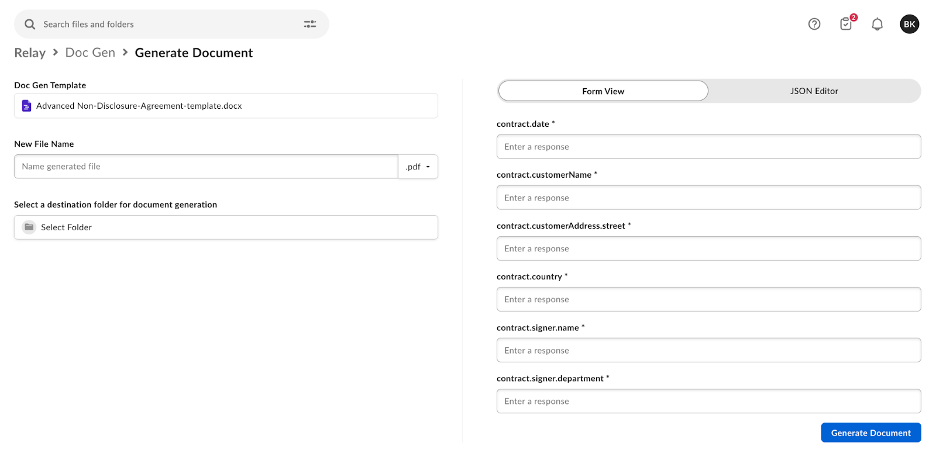Screen dimensions: 936x460
Task: Click the search magnifier icon
Action: click(30, 24)
